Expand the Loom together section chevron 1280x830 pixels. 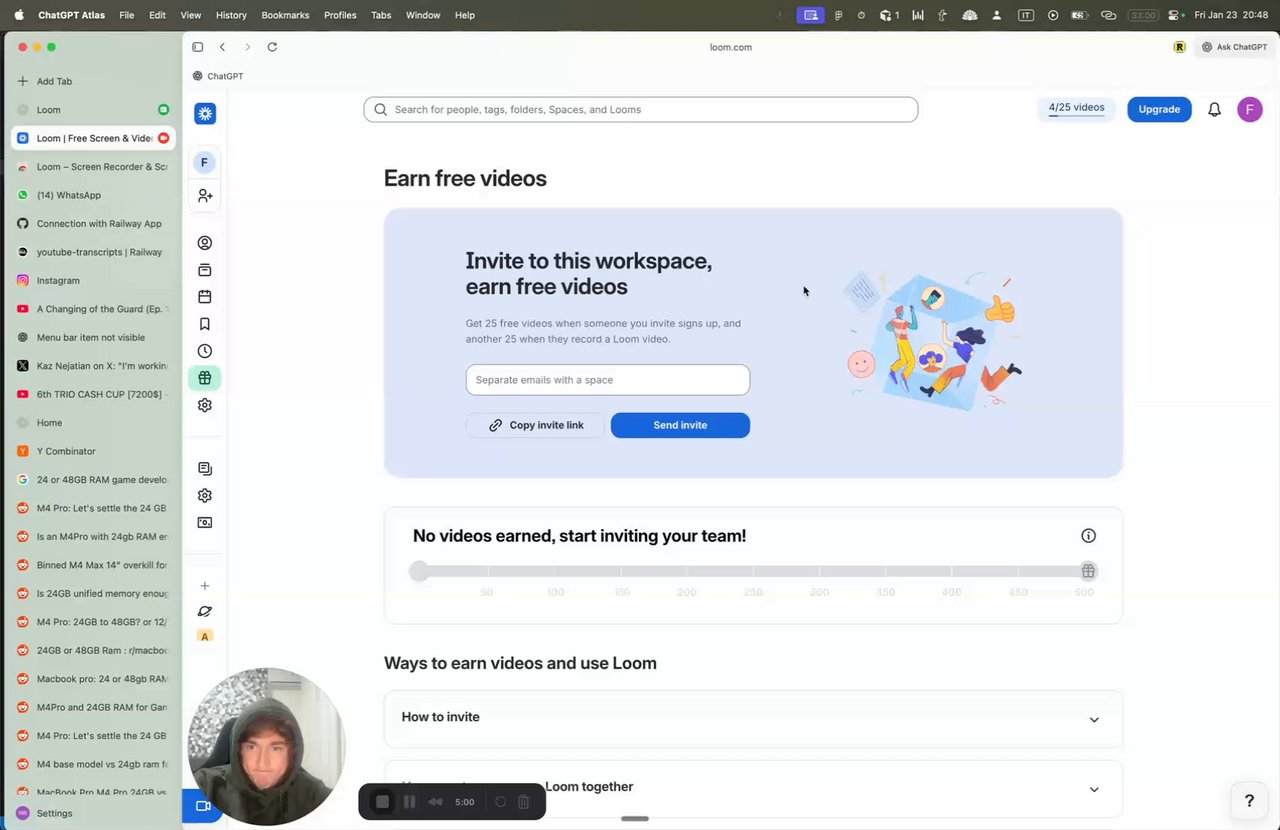pyautogui.click(x=1094, y=789)
